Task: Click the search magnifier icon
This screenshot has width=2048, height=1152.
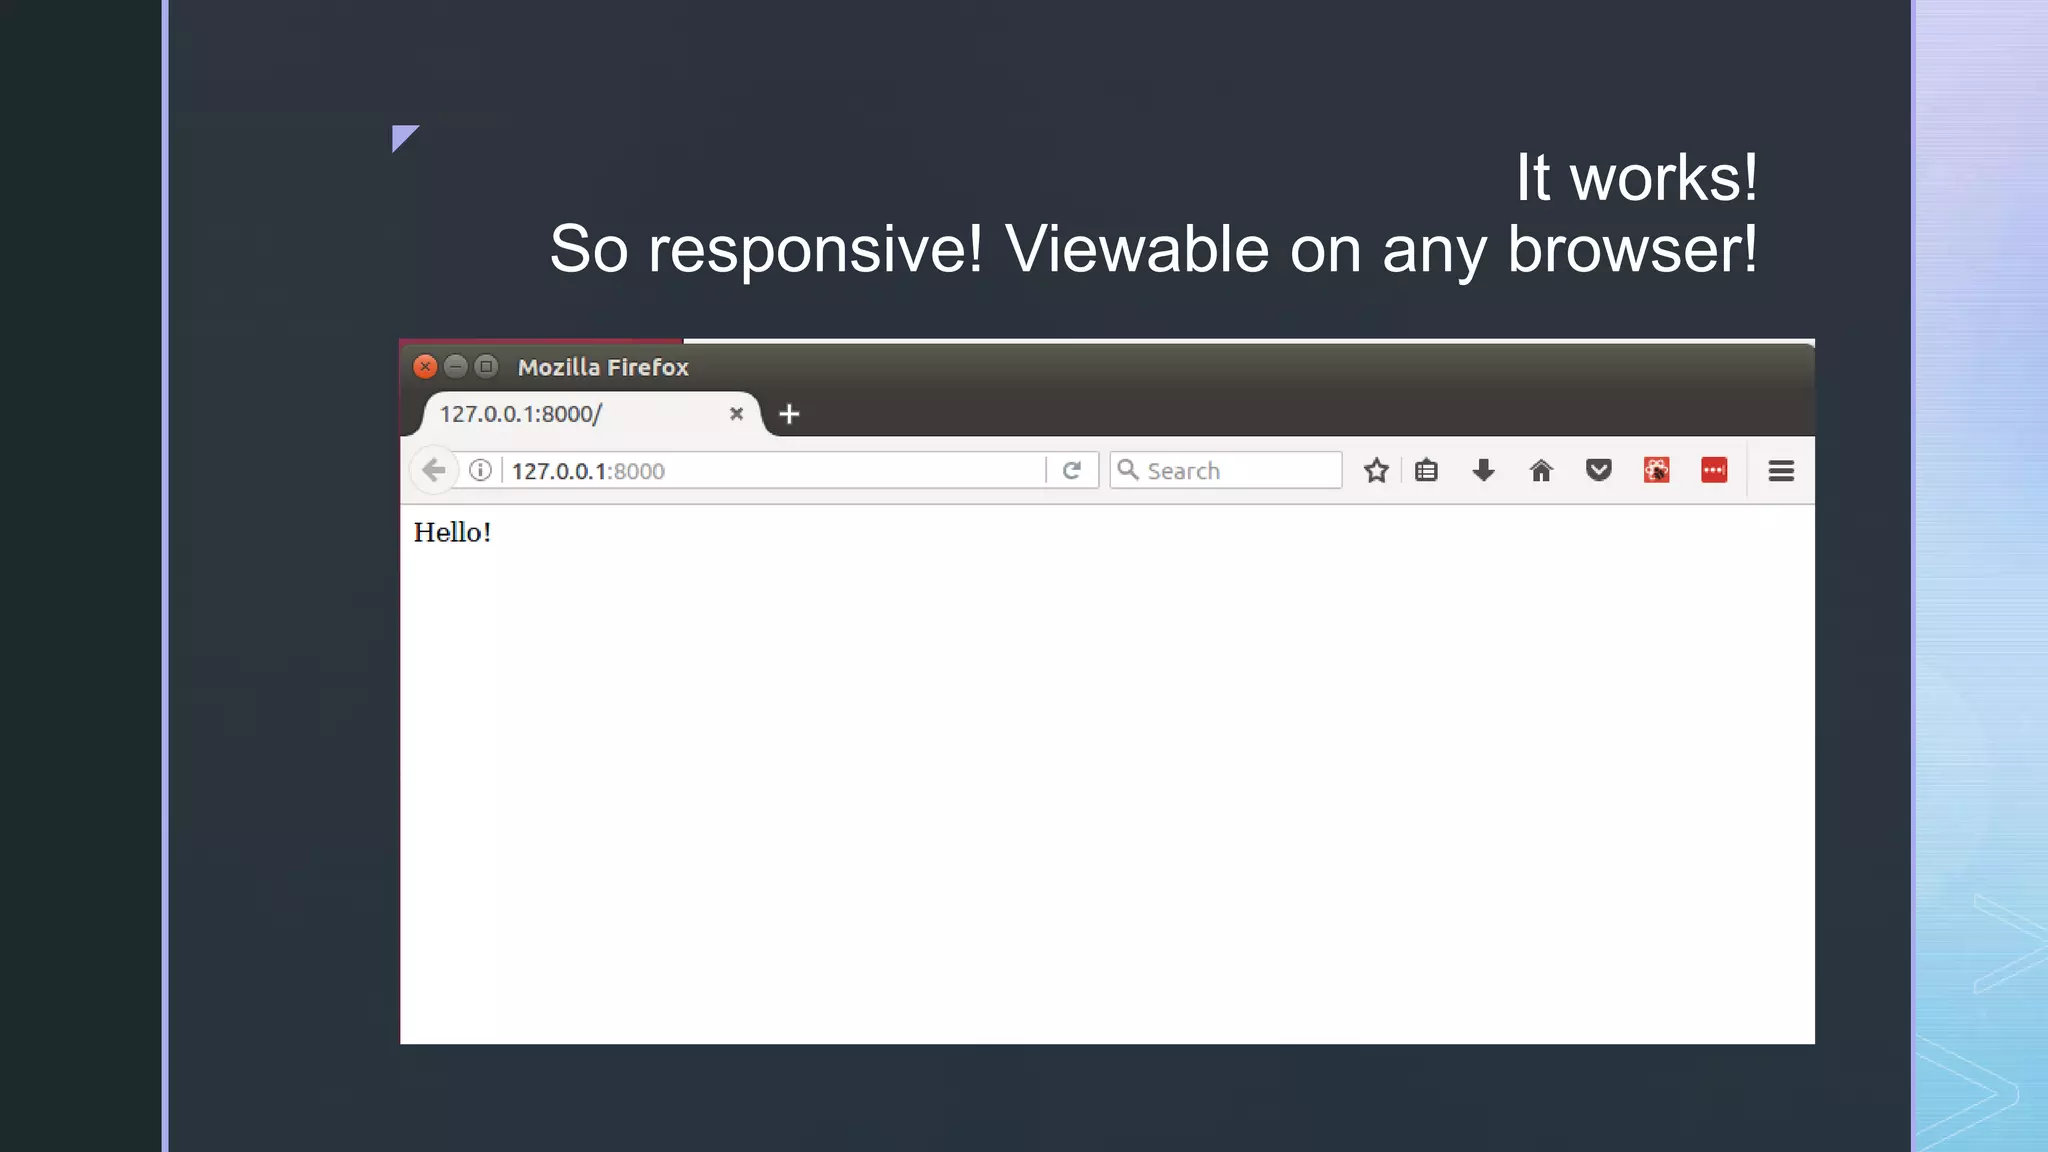Action: click(1127, 469)
